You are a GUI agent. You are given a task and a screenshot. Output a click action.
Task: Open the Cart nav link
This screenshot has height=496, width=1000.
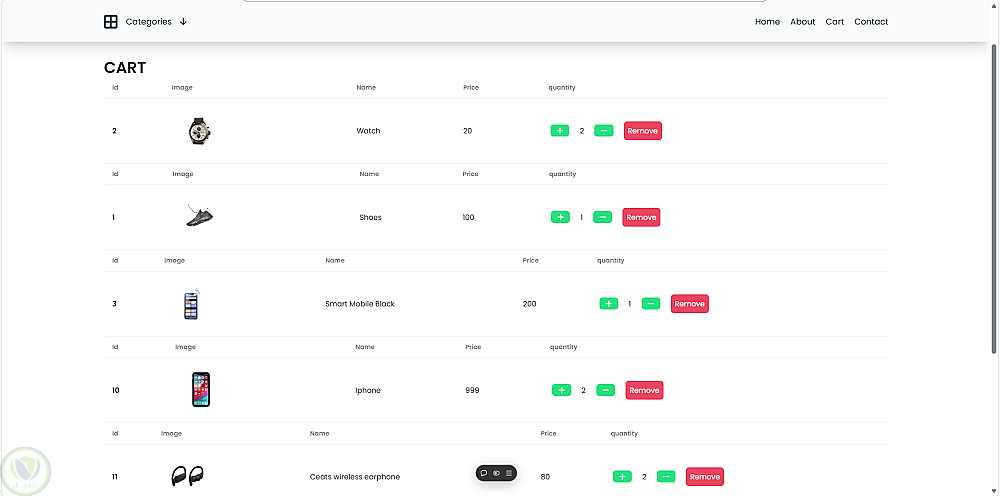(x=834, y=22)
